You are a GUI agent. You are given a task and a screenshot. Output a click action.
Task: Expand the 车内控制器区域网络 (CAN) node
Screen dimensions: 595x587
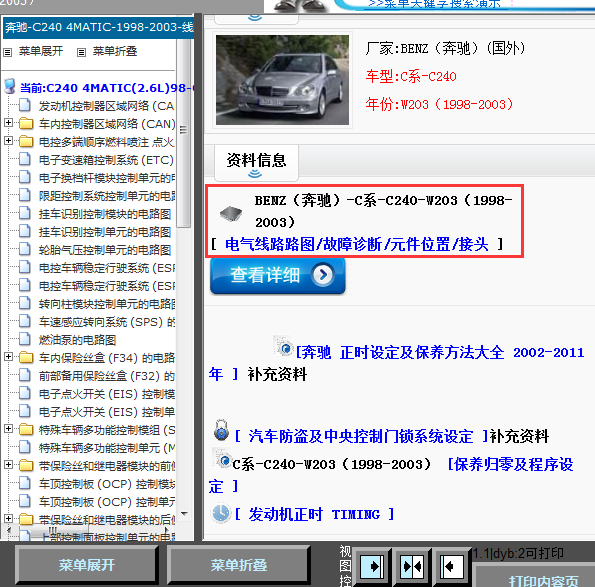pos(8,123)
